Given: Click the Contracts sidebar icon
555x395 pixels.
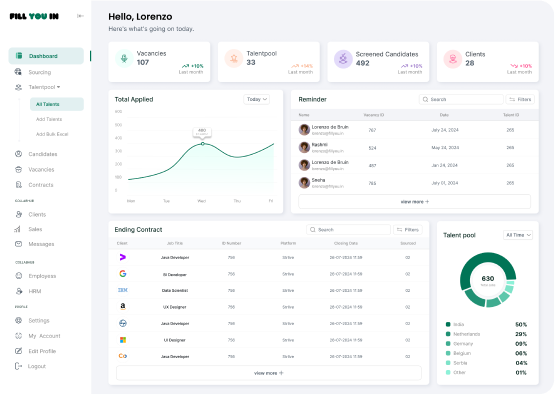Looking at the screenshot, I should [x=18, y=185].
